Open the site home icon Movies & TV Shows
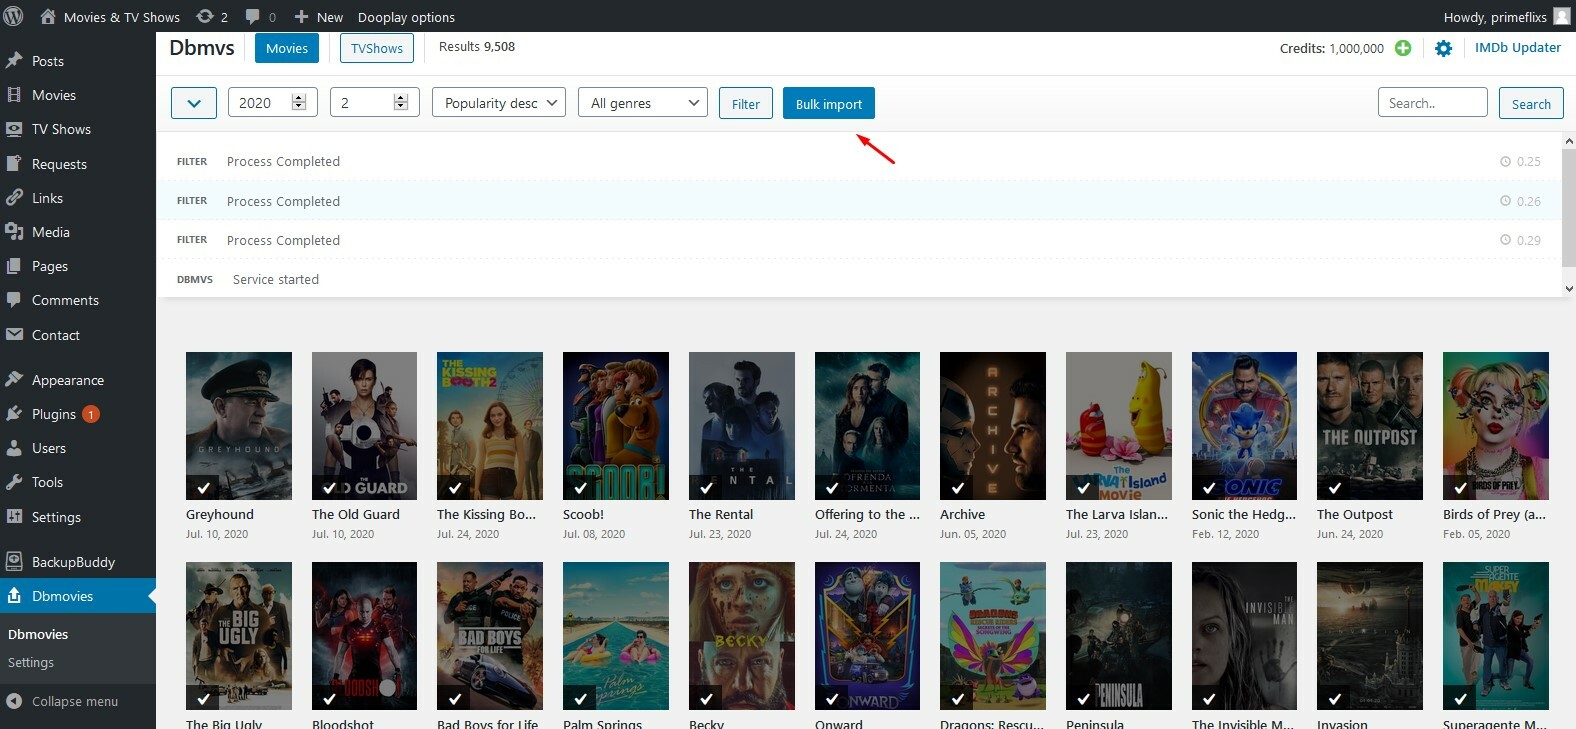 pos(47,16)
